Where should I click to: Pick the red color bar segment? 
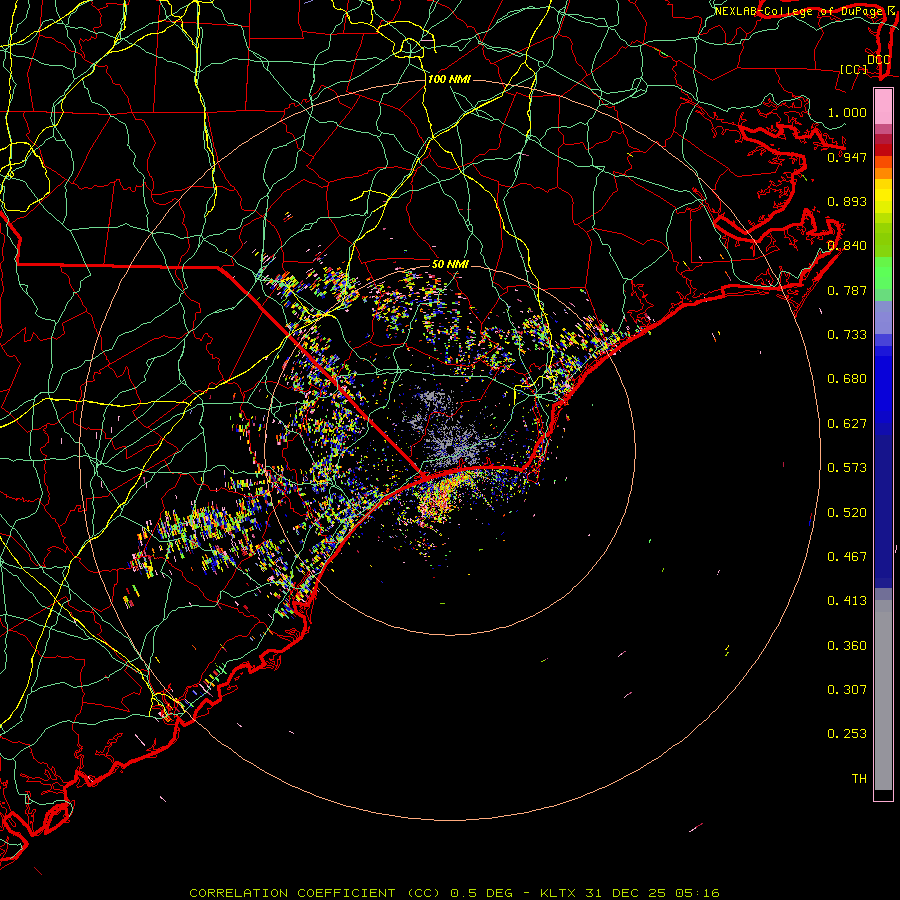tap(883, 150)
